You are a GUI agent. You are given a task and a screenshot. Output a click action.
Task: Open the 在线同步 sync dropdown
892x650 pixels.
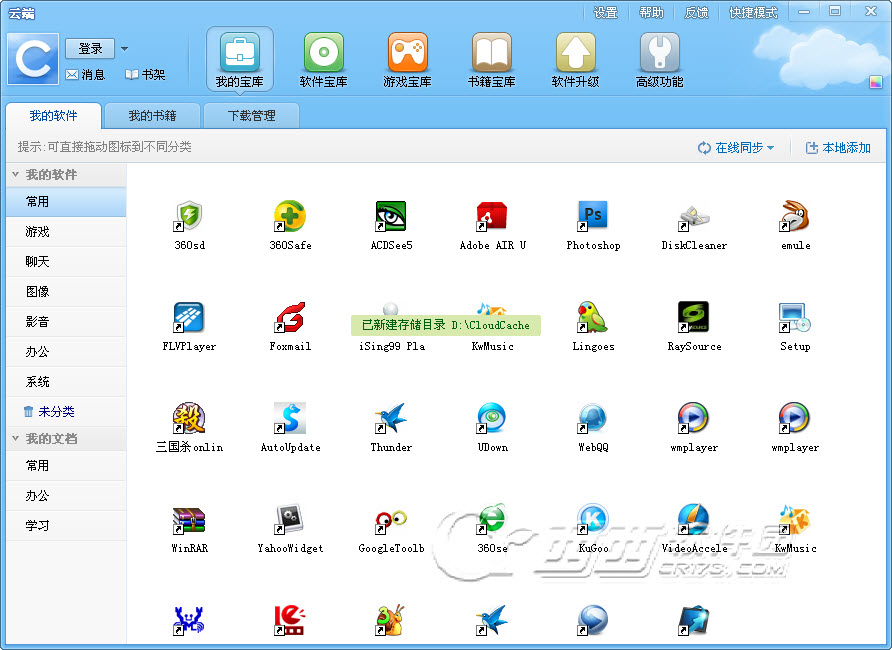coord(736,148)
